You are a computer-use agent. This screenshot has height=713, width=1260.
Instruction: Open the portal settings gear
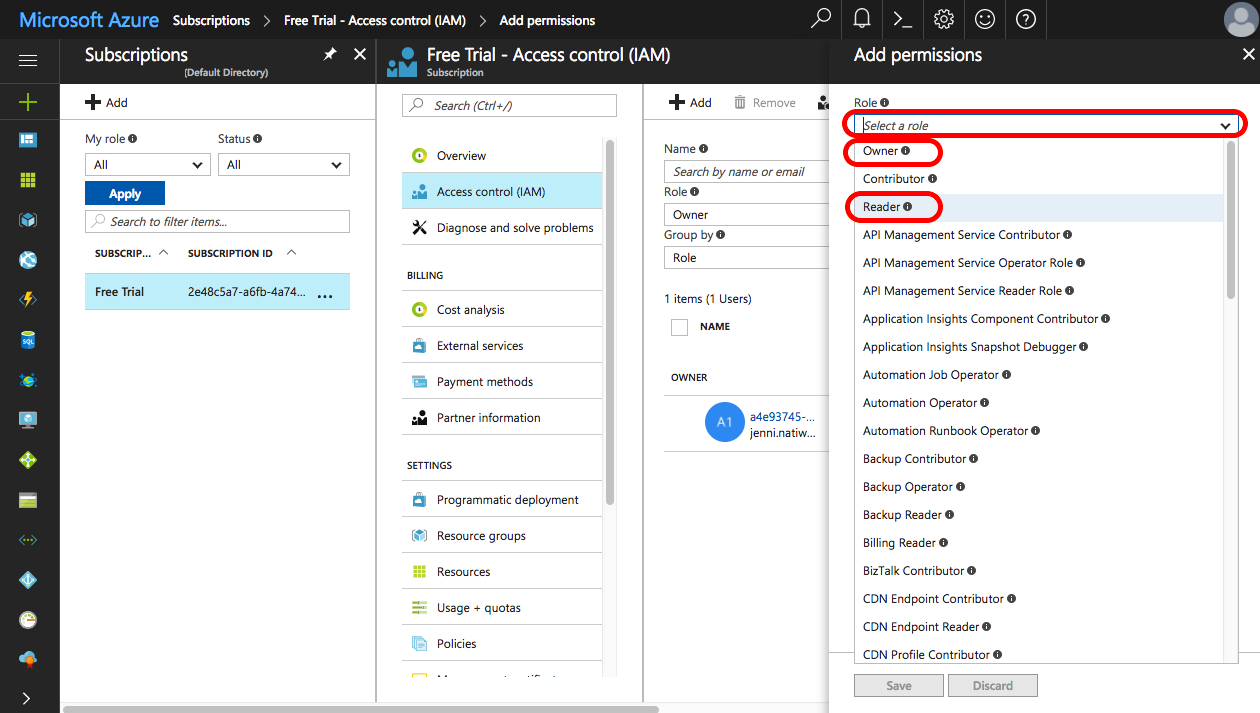tap(943, 19)
